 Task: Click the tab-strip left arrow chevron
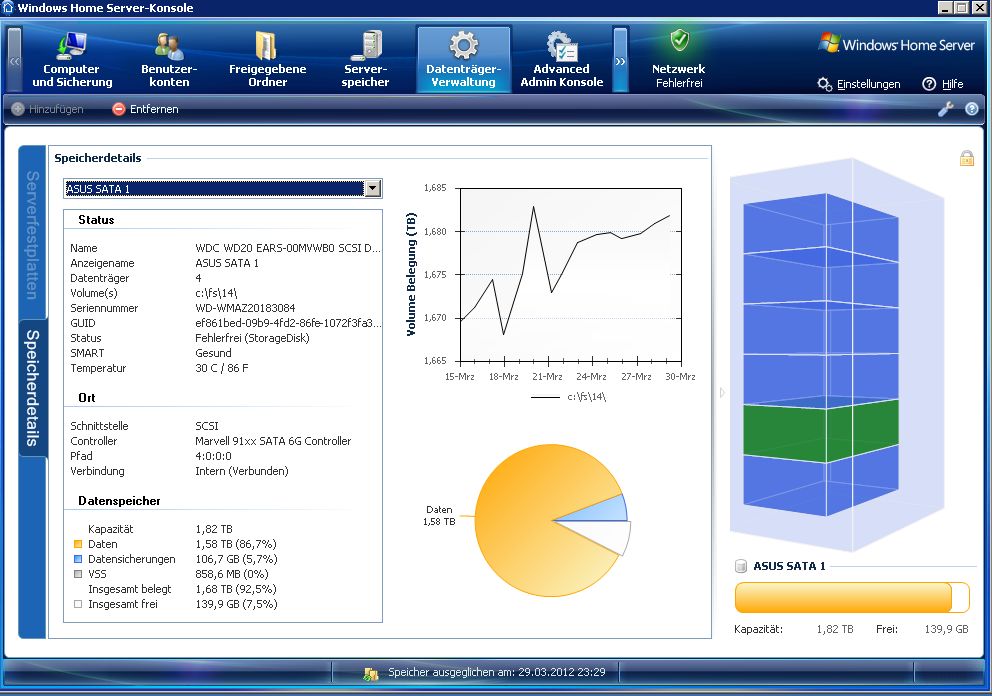click(15, 61)
